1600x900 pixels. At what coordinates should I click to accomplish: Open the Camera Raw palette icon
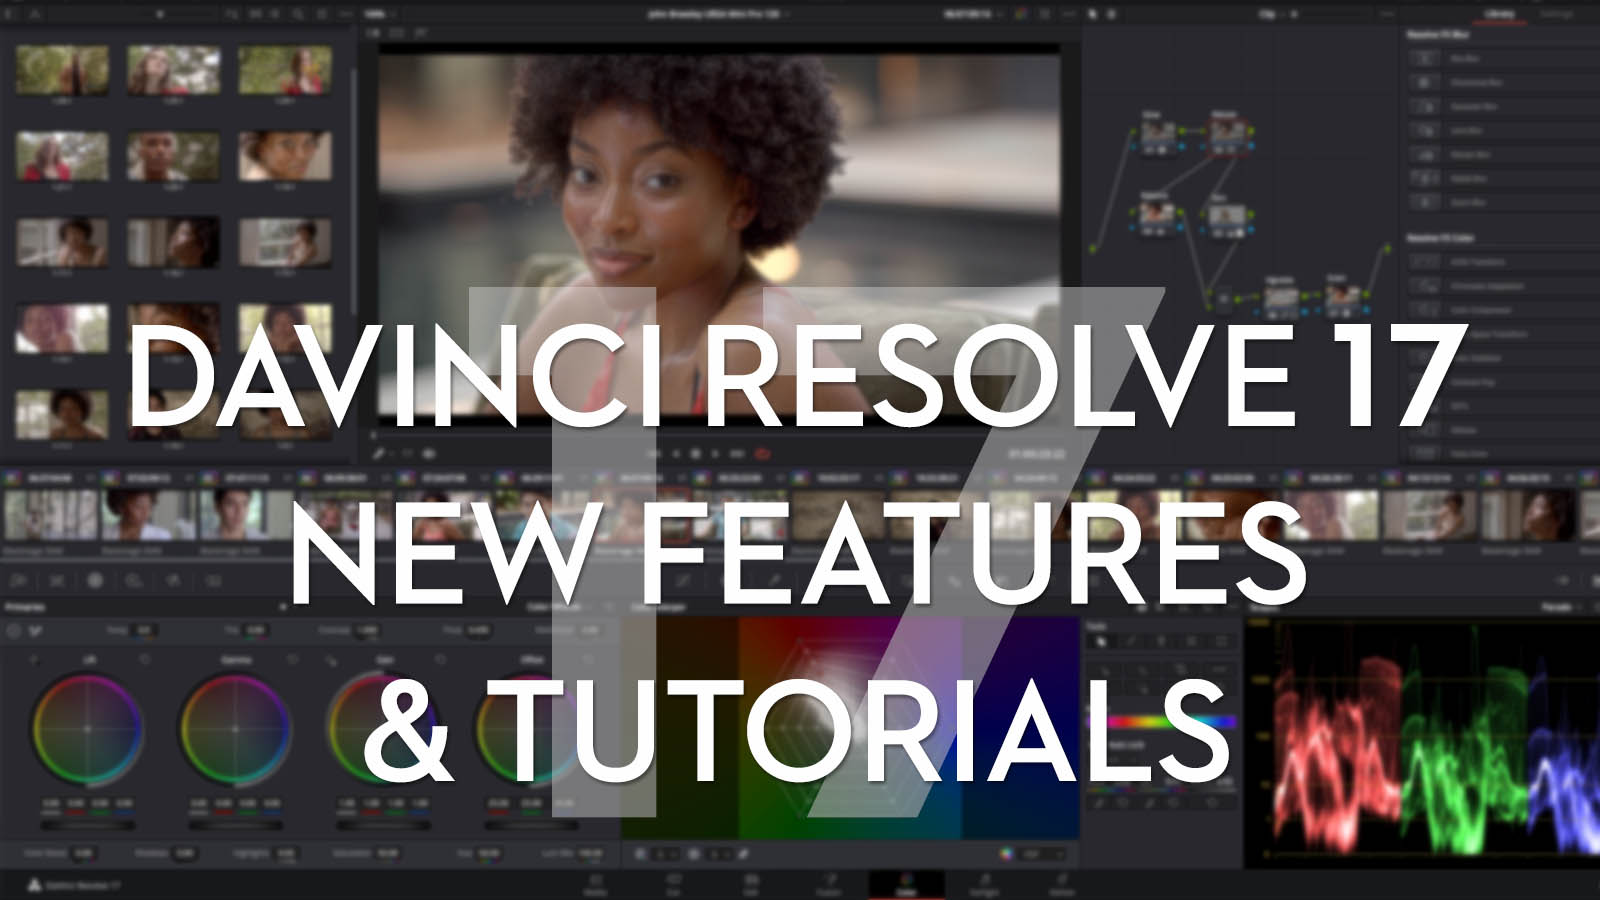[x=18, y=580]
